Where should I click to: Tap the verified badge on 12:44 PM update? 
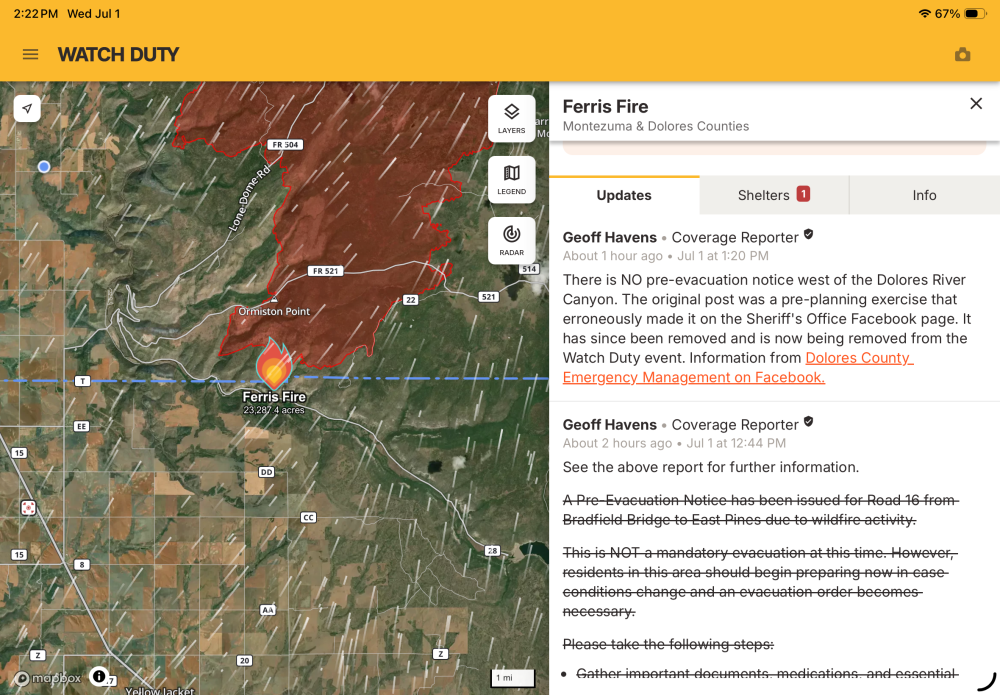click(x=808, y=422)
